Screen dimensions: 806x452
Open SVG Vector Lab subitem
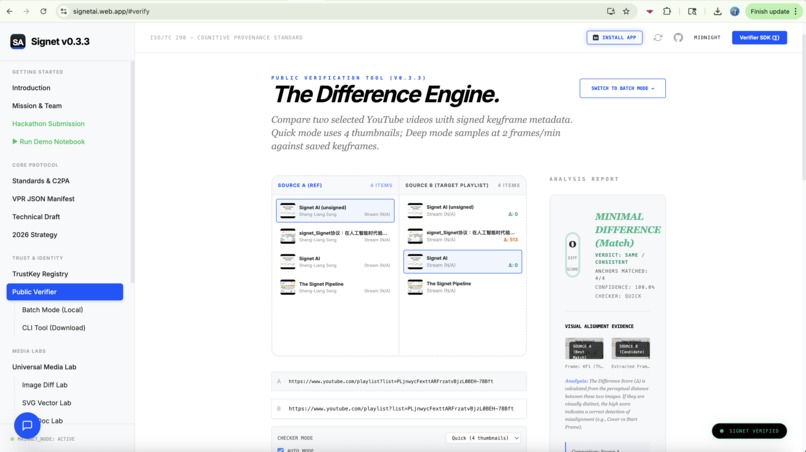47,403
